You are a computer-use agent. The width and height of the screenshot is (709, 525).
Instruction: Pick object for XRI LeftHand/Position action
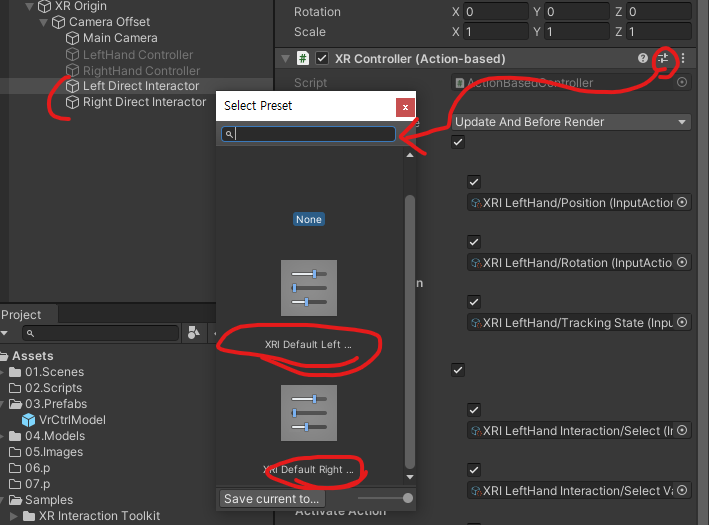682,202
